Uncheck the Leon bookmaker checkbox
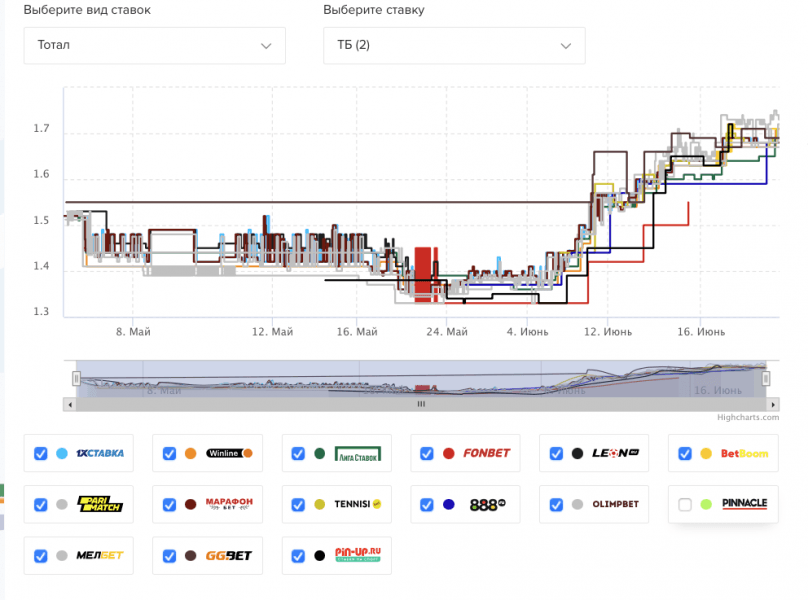The image size is (808, 600). 556,453
